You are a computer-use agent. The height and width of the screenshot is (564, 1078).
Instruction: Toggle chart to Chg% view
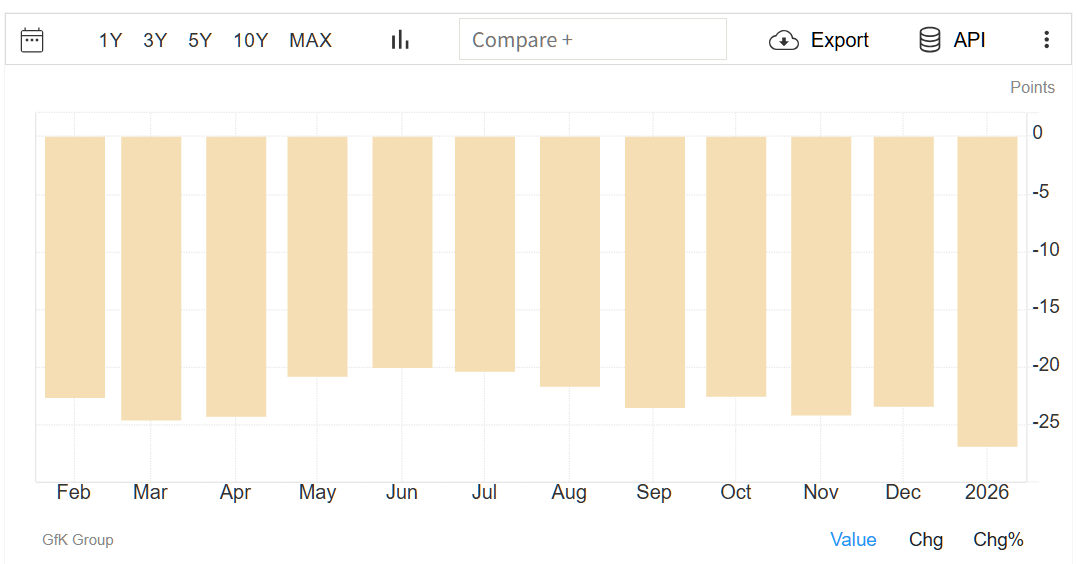point(998,540)
